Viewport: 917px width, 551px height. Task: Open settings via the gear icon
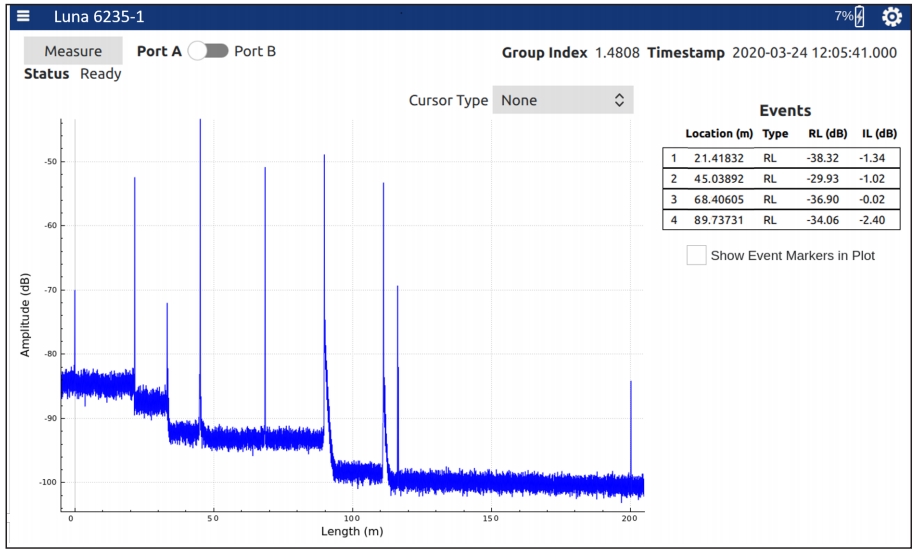(x=891, y=16)
